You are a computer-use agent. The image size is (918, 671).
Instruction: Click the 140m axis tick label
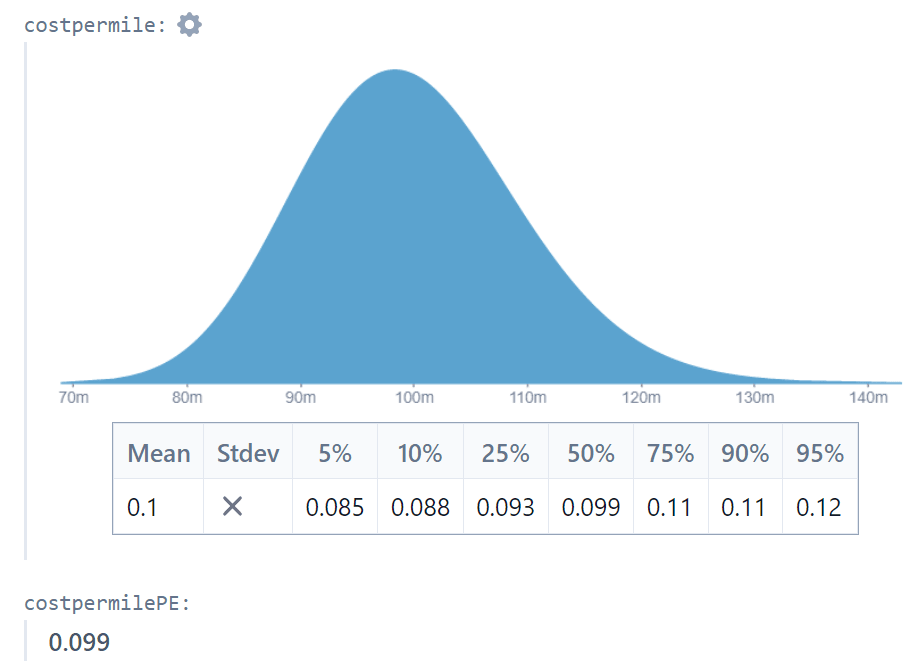(868, 398)
